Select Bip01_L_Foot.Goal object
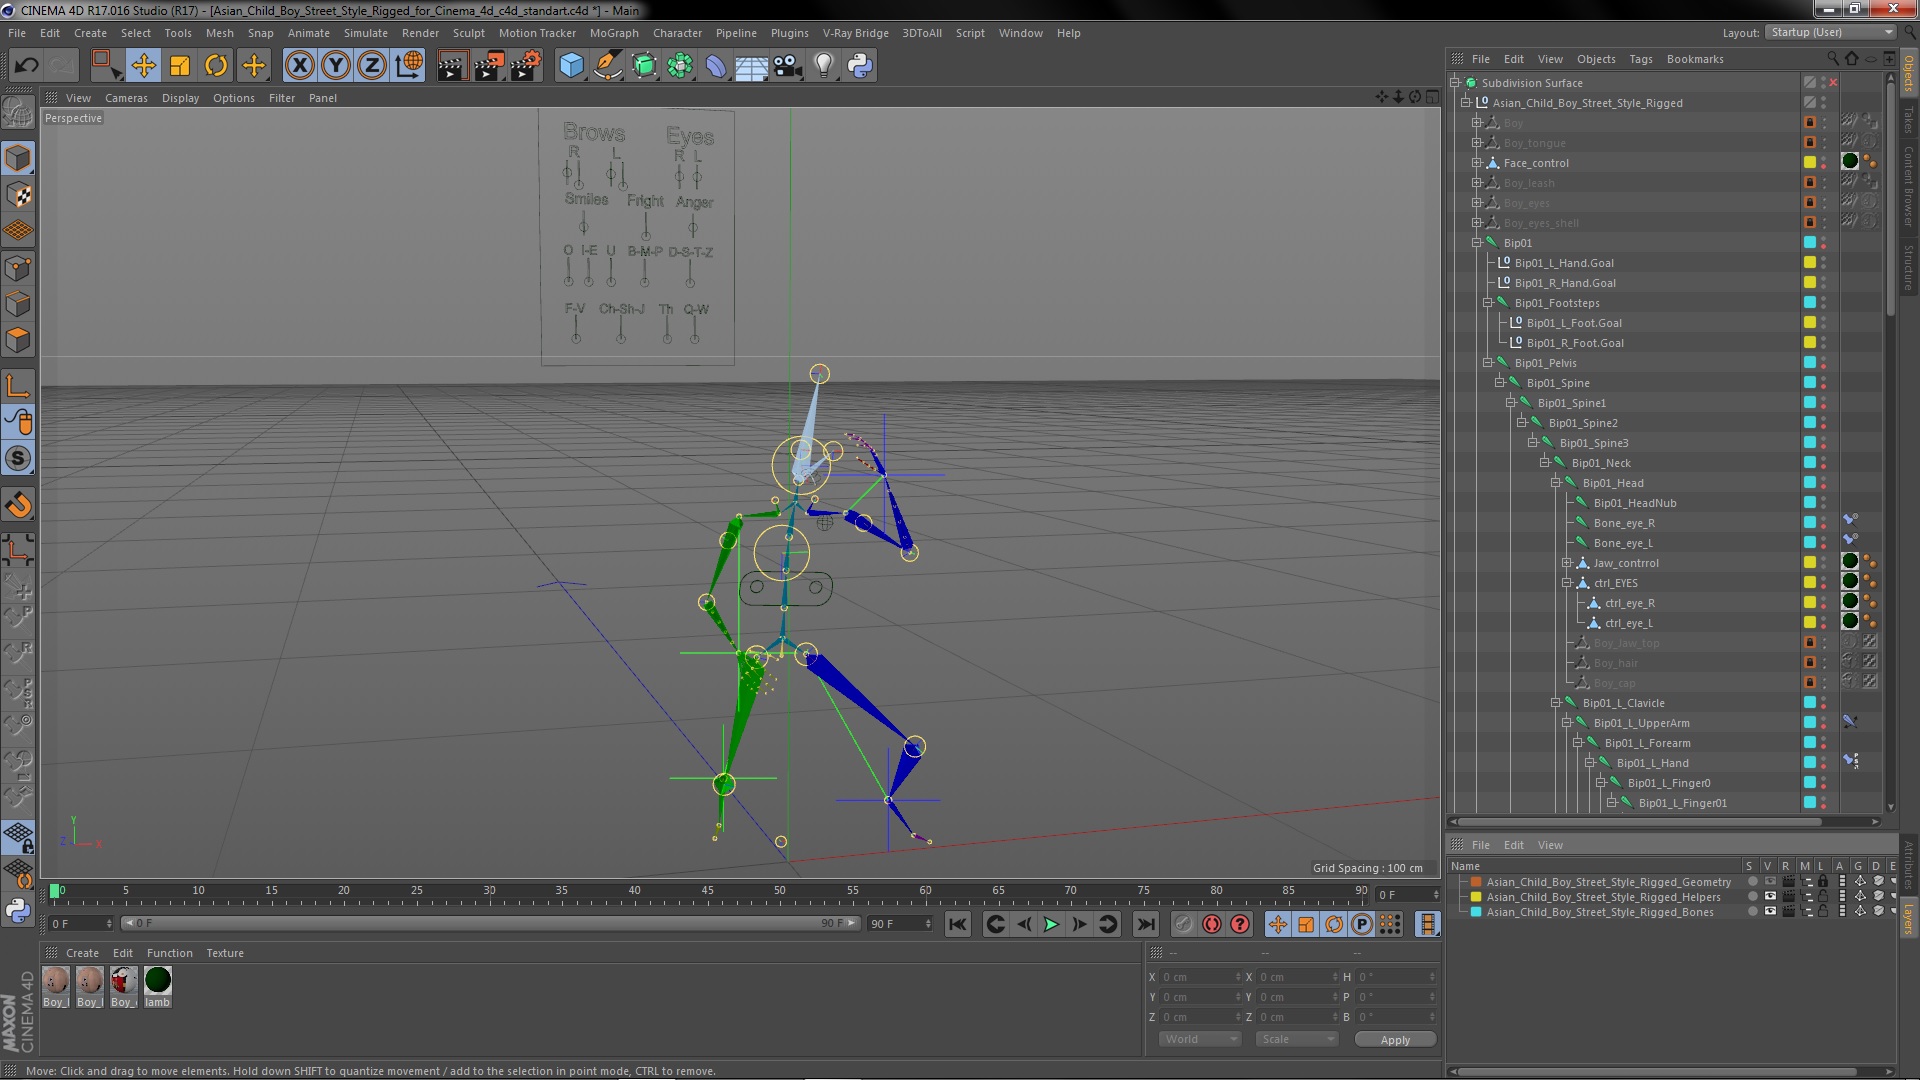The width and height of the screenshot is (1920, 1080). [x=1574, y=323]
